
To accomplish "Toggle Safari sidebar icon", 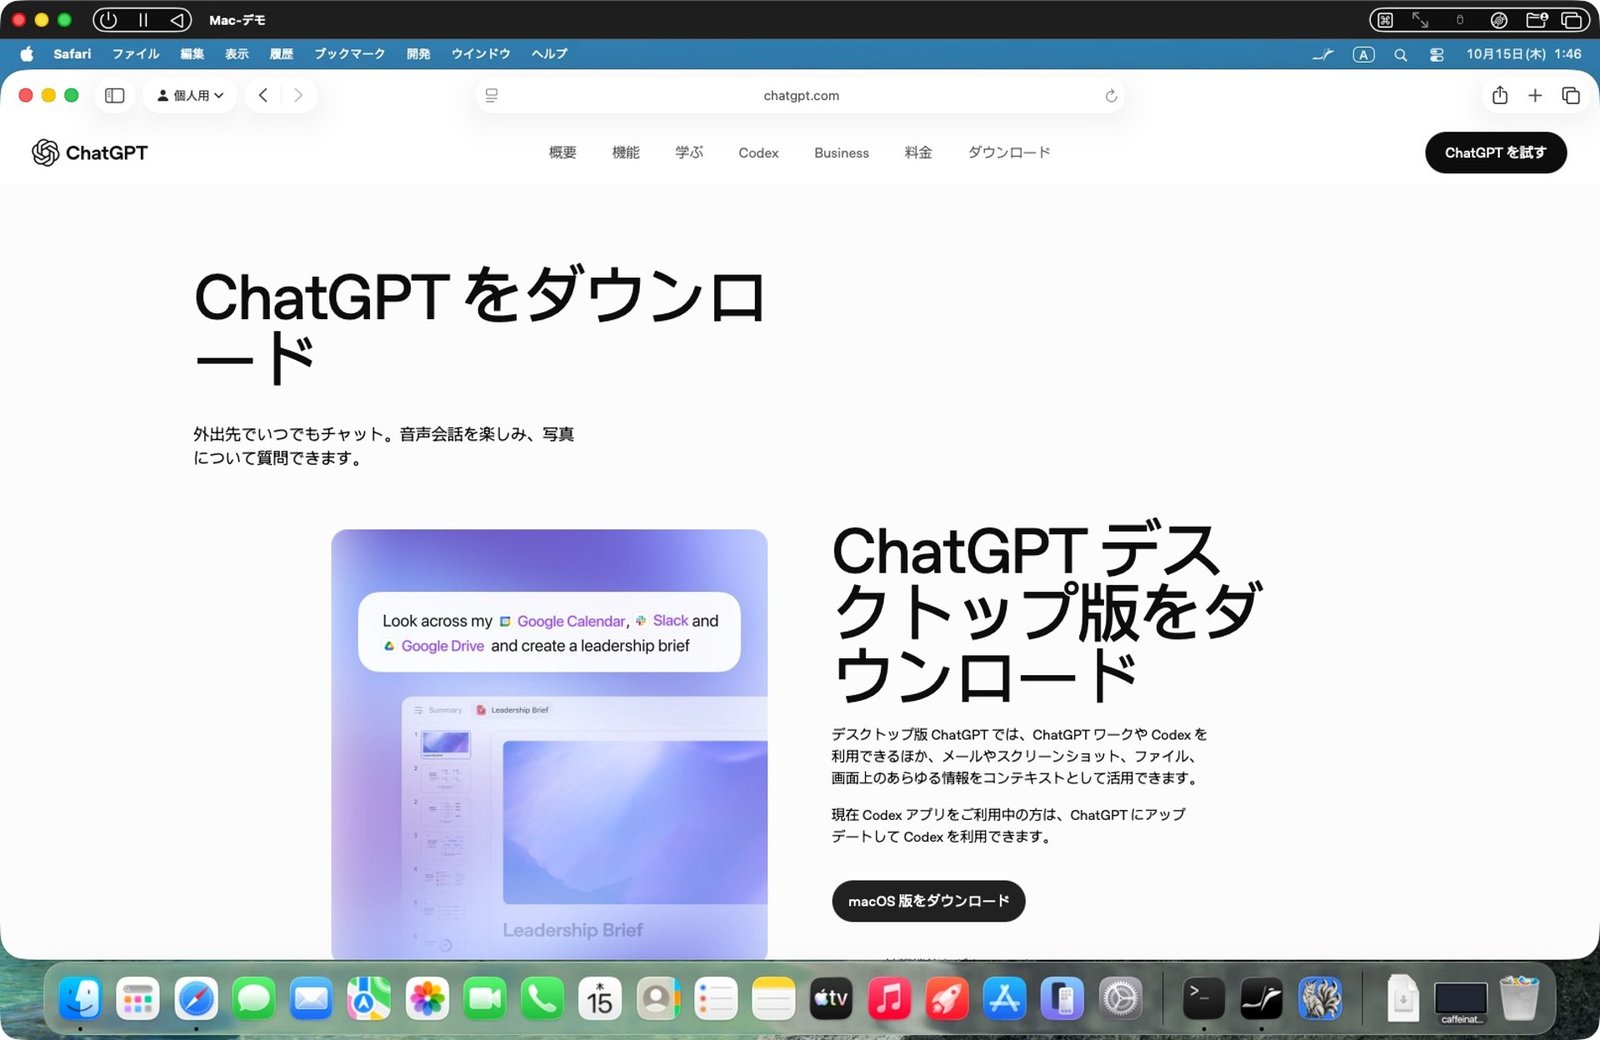I will click(x=115, y=95).
